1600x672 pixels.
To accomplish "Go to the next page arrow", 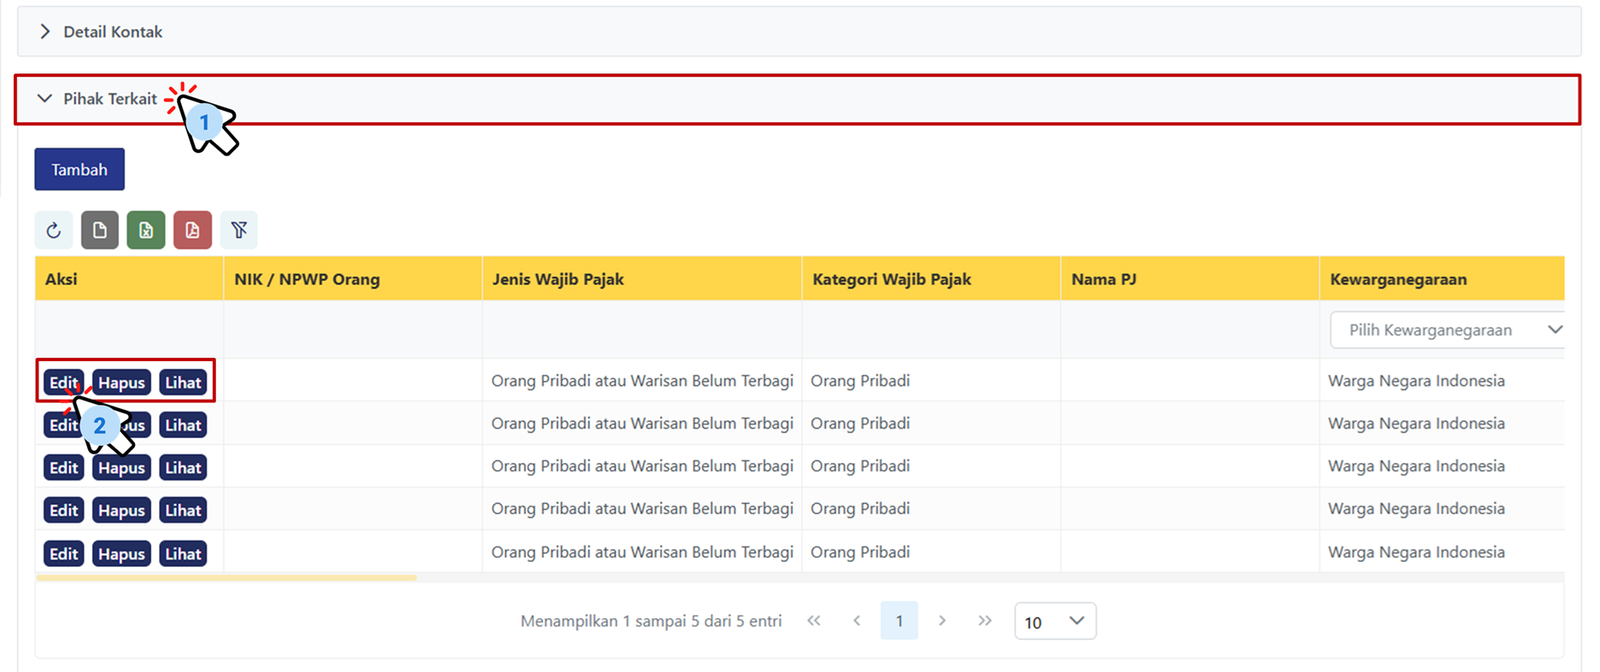I will pyautogui.click(x=942, y=621).
